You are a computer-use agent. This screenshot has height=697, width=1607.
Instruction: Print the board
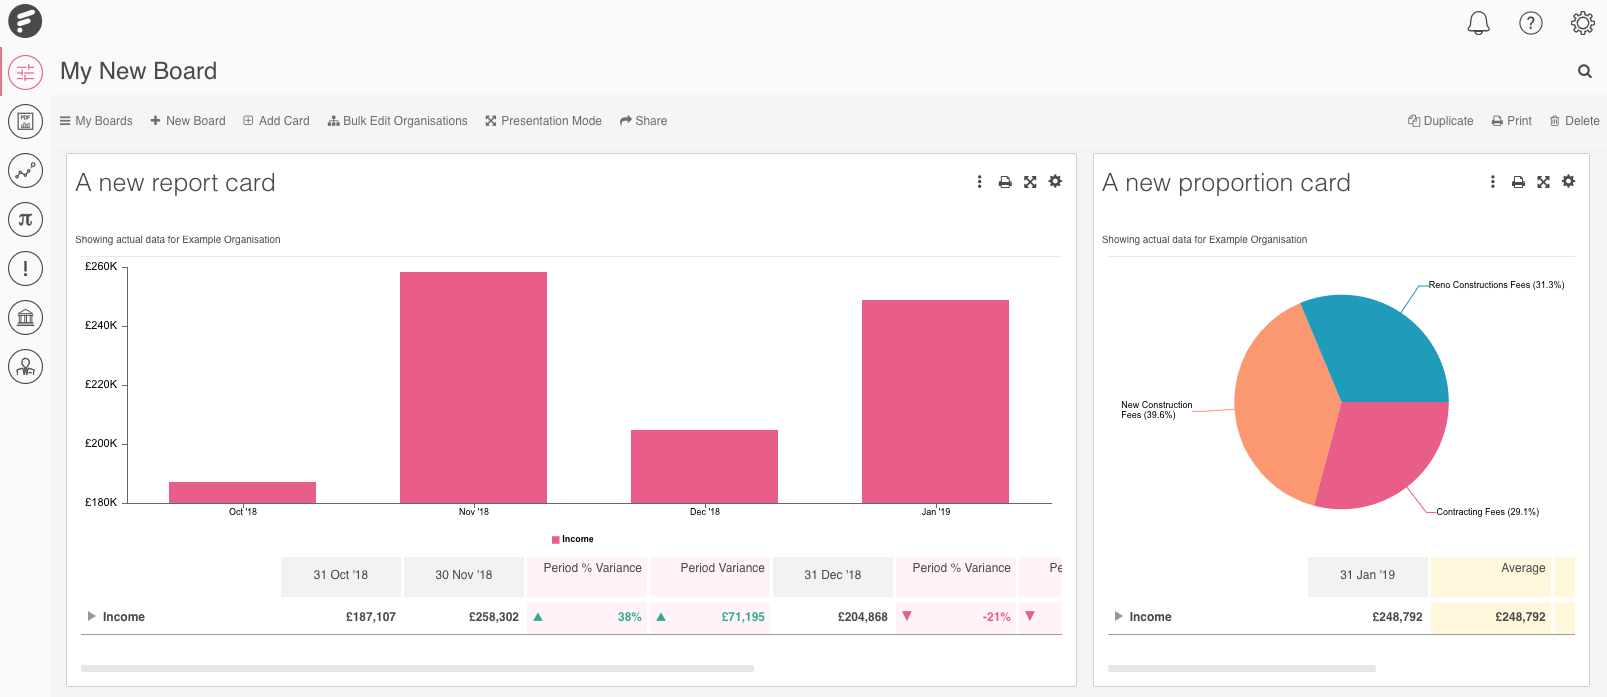click(1511, 121)
